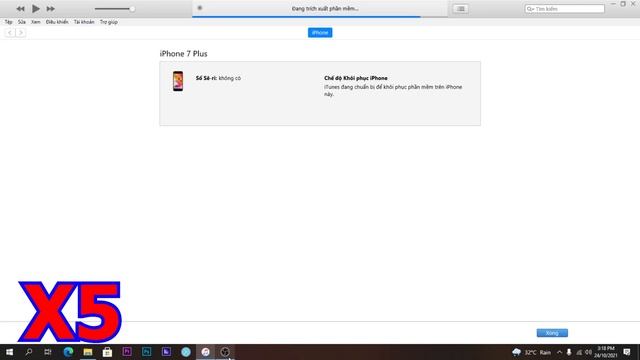Open the weather widget showing 32°C Rain
The width and height of the screenshot is (640, 360).
[531, 352]
